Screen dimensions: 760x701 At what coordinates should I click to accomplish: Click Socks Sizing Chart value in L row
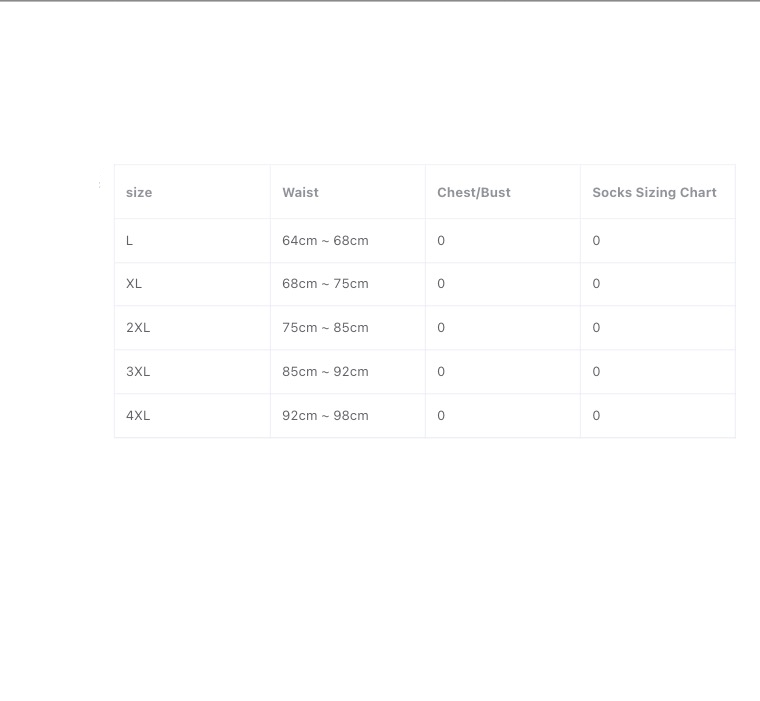tap(596, 240)
